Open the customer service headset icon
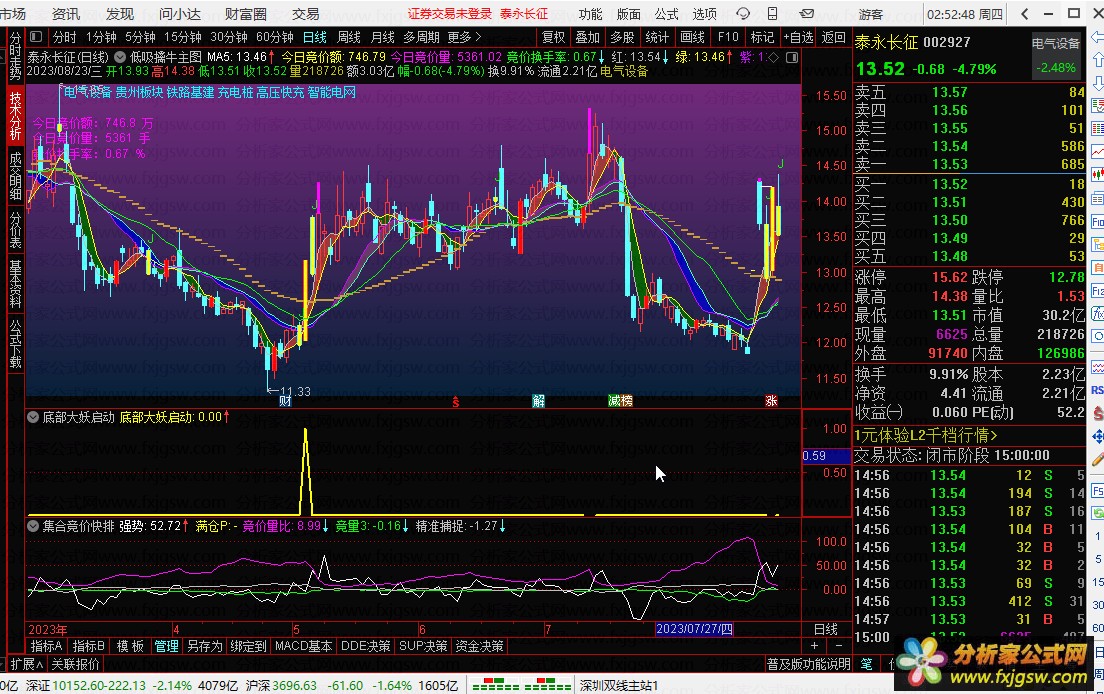 click(743, 13)
